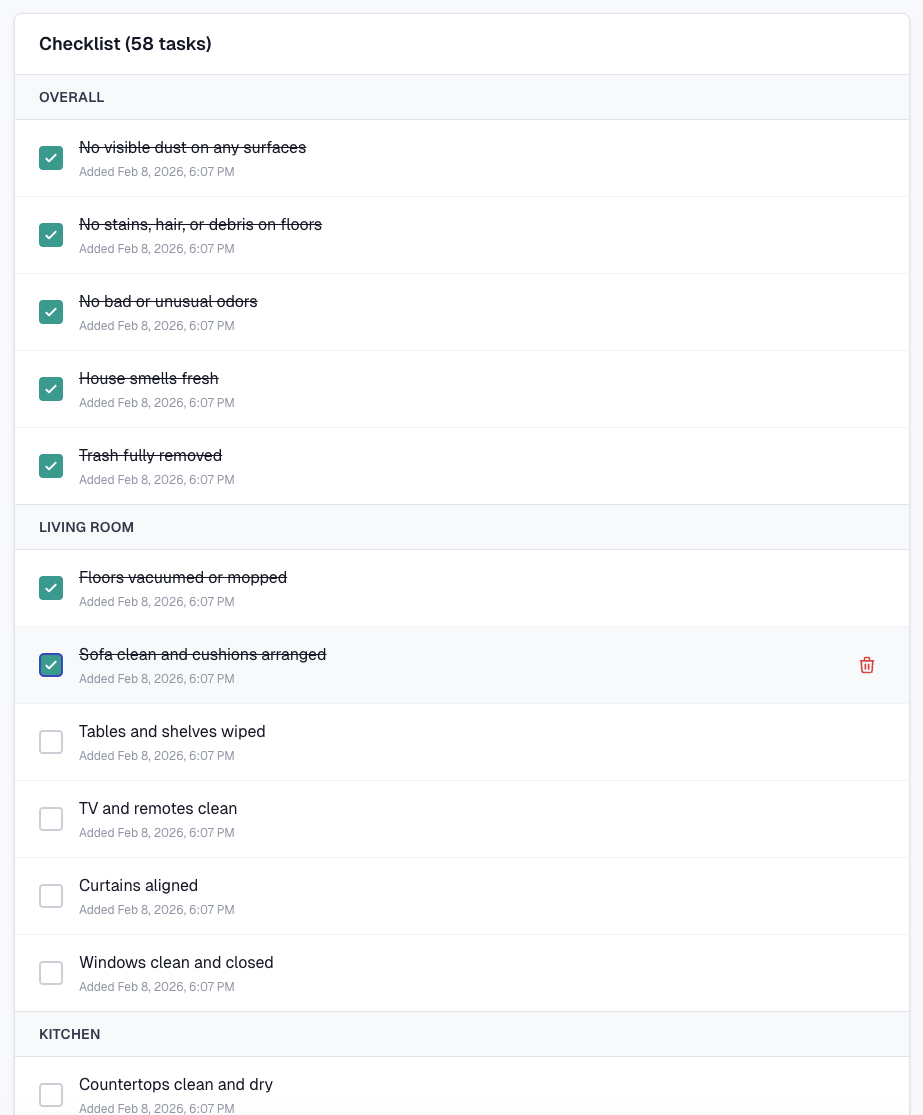Check 'Windows clean and closed'

(x=51, y=972)
